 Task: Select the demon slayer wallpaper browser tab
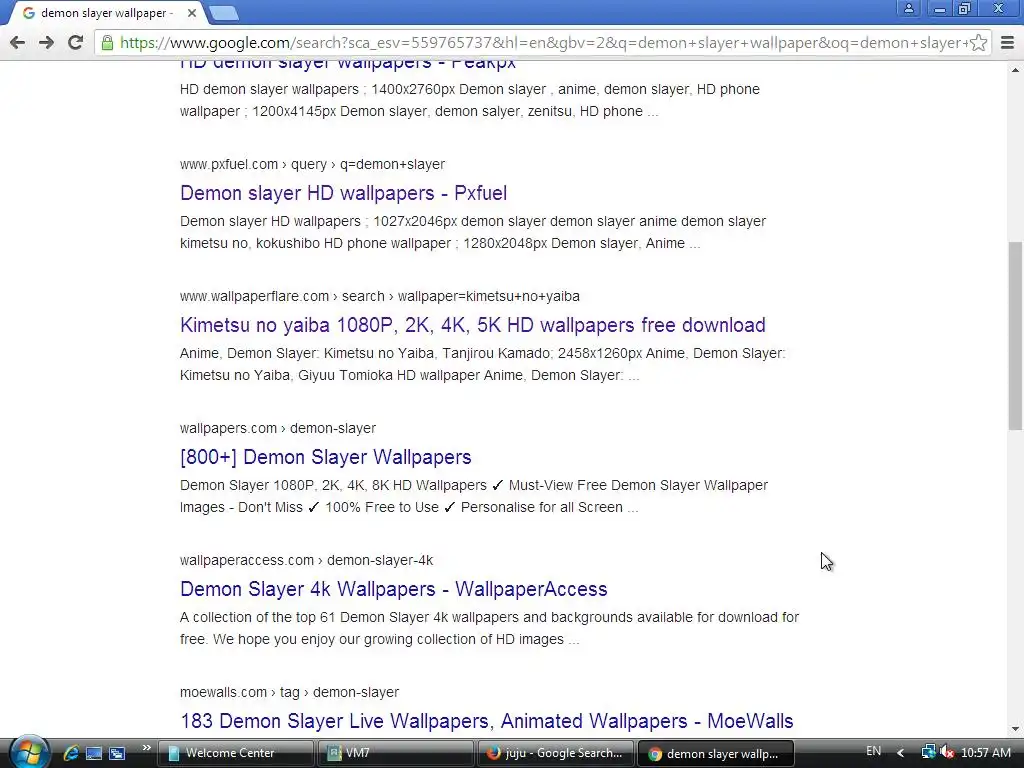pos(104,13)
